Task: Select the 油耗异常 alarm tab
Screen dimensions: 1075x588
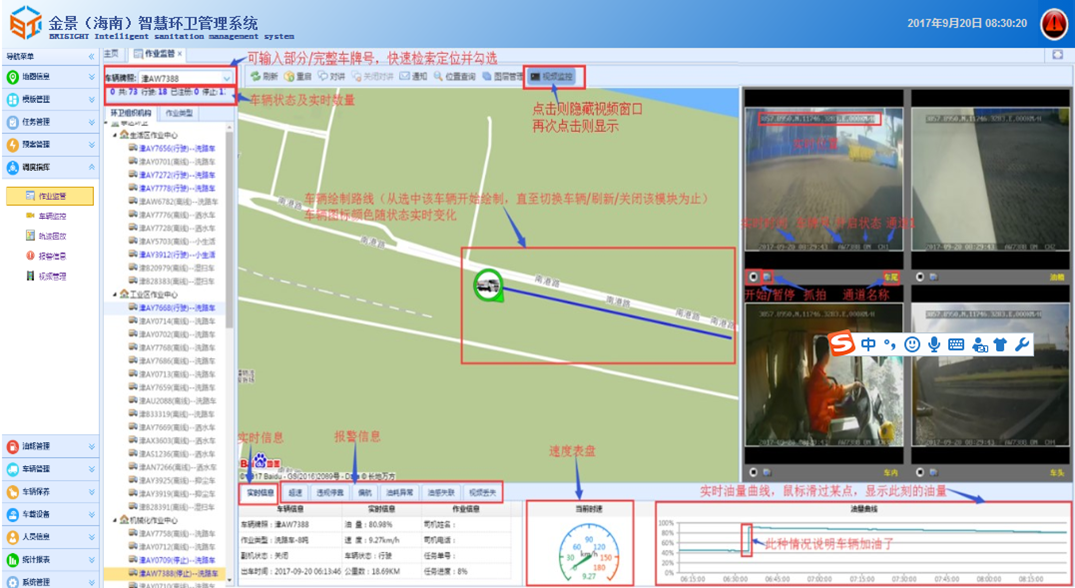Action: point(400,492)
